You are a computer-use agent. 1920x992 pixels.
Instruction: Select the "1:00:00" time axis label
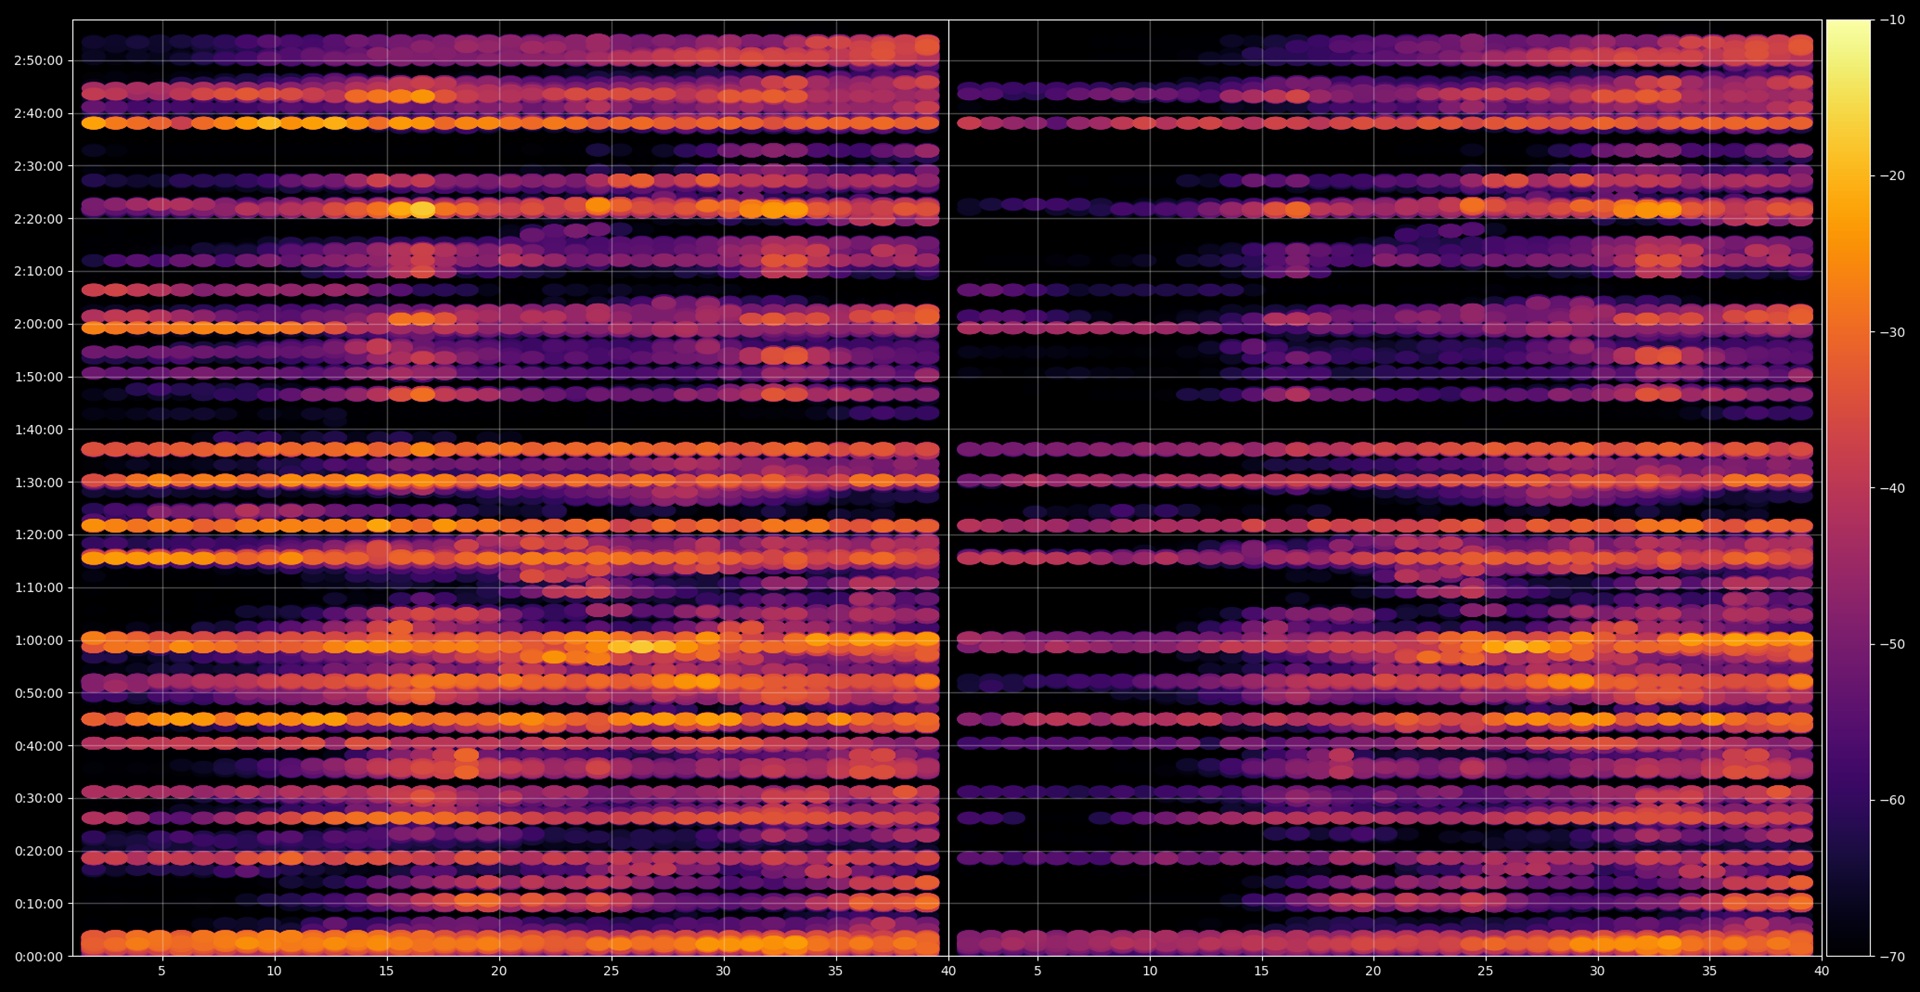[x=38, y=640]
